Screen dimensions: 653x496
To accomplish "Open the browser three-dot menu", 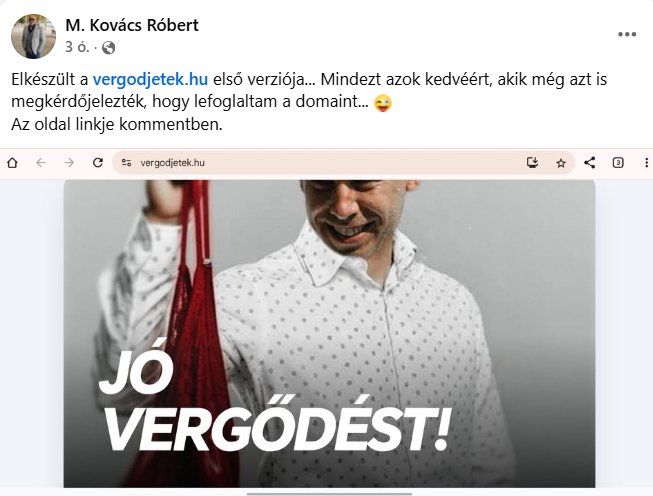I will 646,162.
